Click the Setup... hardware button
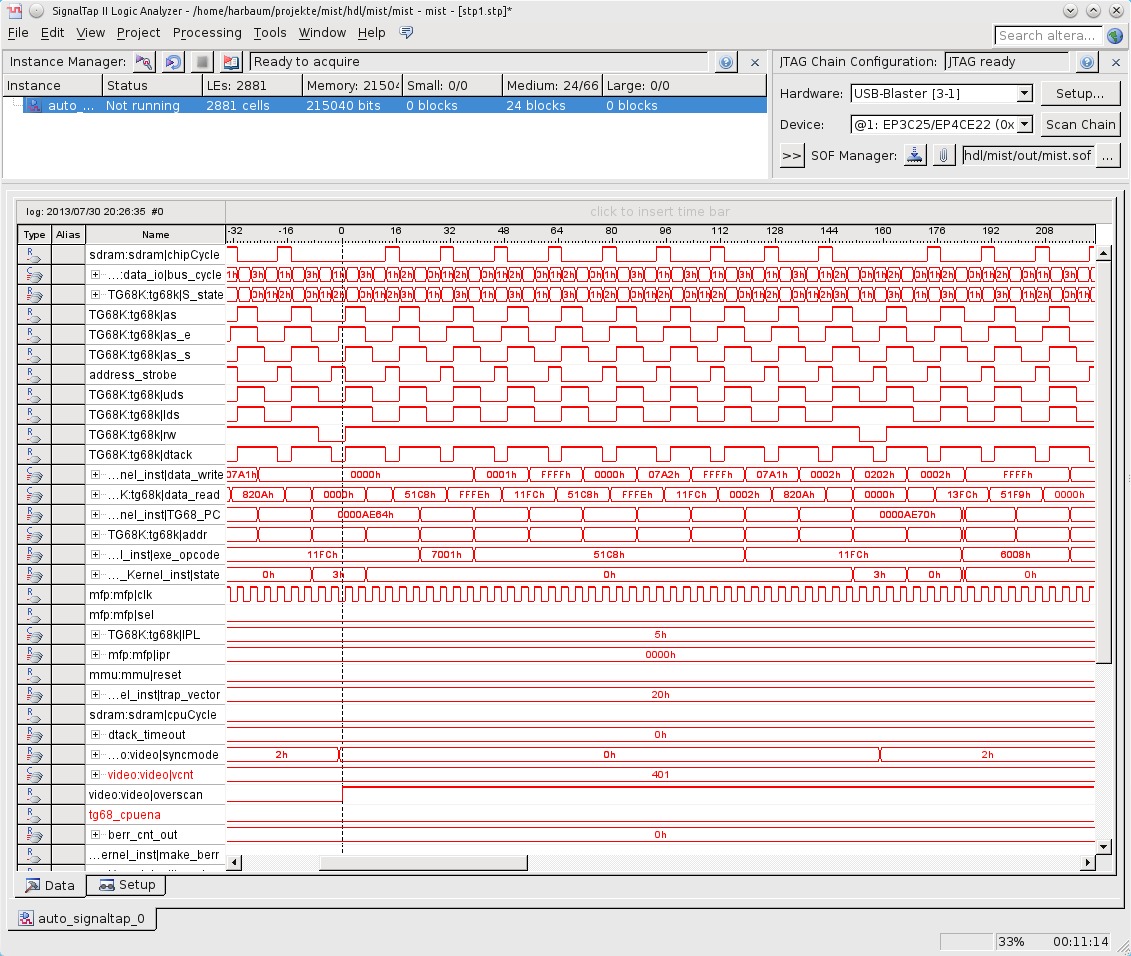 coord(1080,94)
